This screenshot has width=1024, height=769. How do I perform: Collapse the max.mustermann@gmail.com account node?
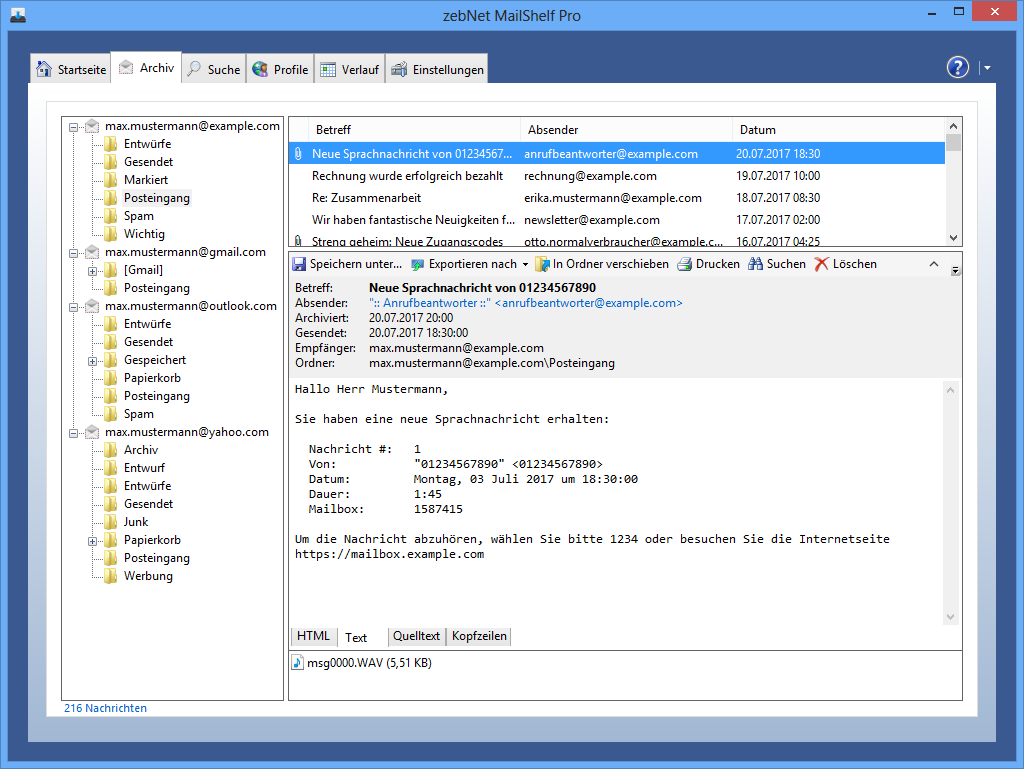tap(74, 253)
